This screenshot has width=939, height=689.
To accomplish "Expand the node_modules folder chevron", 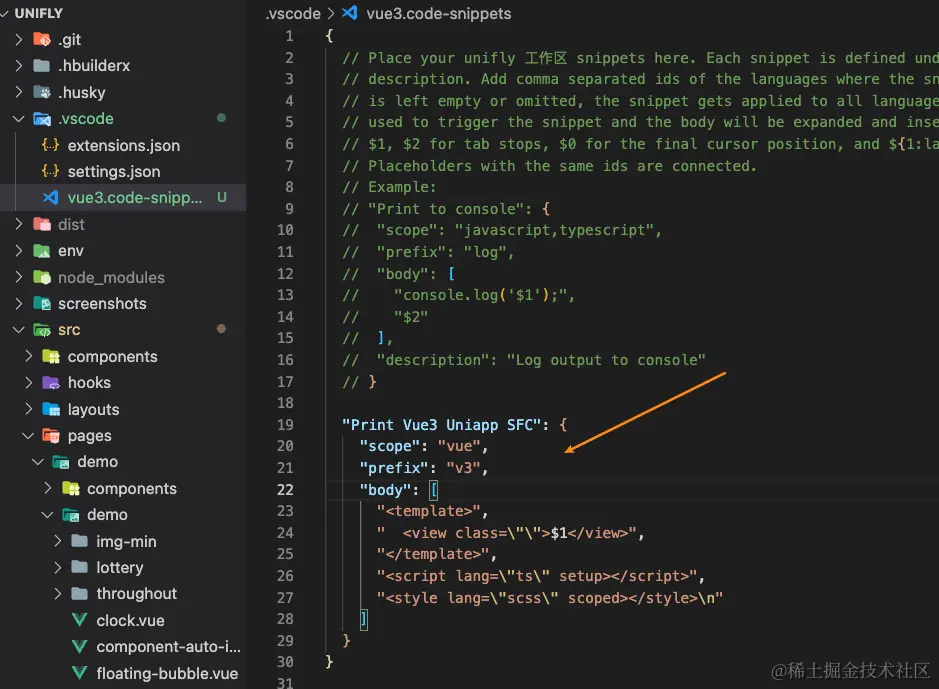I will point(19,277).
